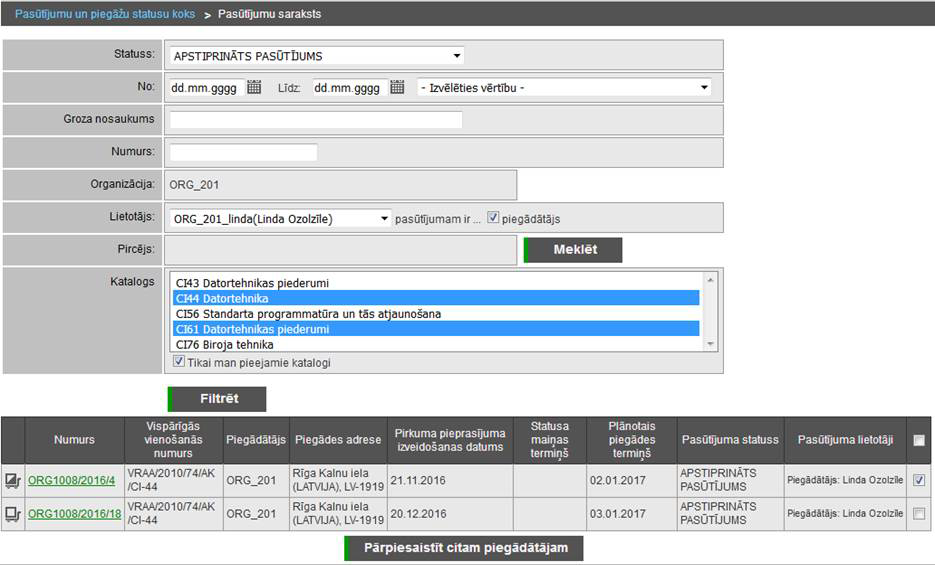Go to Pasūtījumu un piegāžu statusu koks

click(x=105, y=15)
